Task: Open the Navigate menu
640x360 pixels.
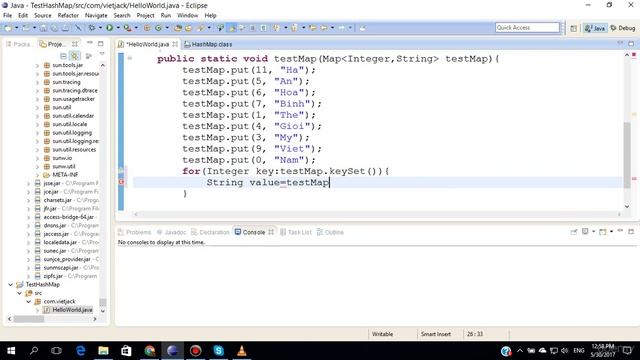Action: [96, 15]
